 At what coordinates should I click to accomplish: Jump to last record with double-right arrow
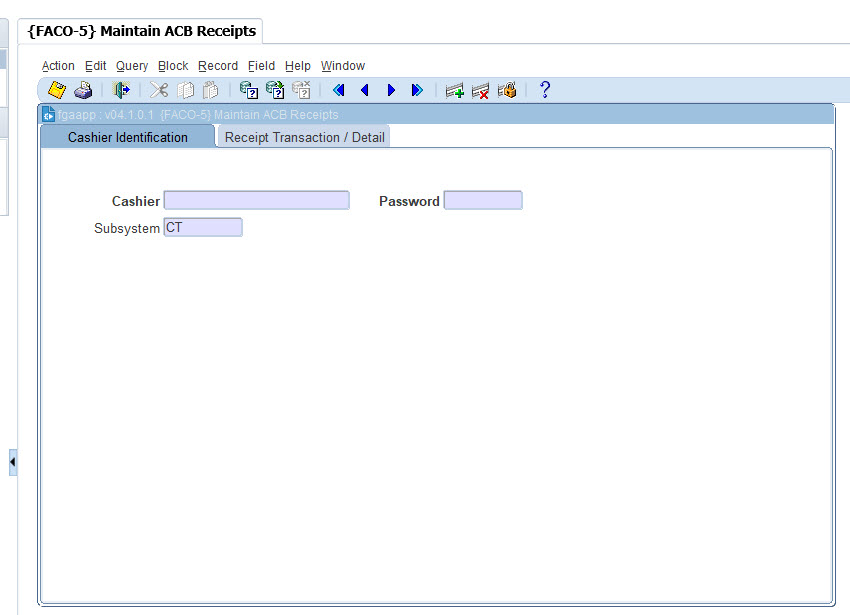click(417, 90)
